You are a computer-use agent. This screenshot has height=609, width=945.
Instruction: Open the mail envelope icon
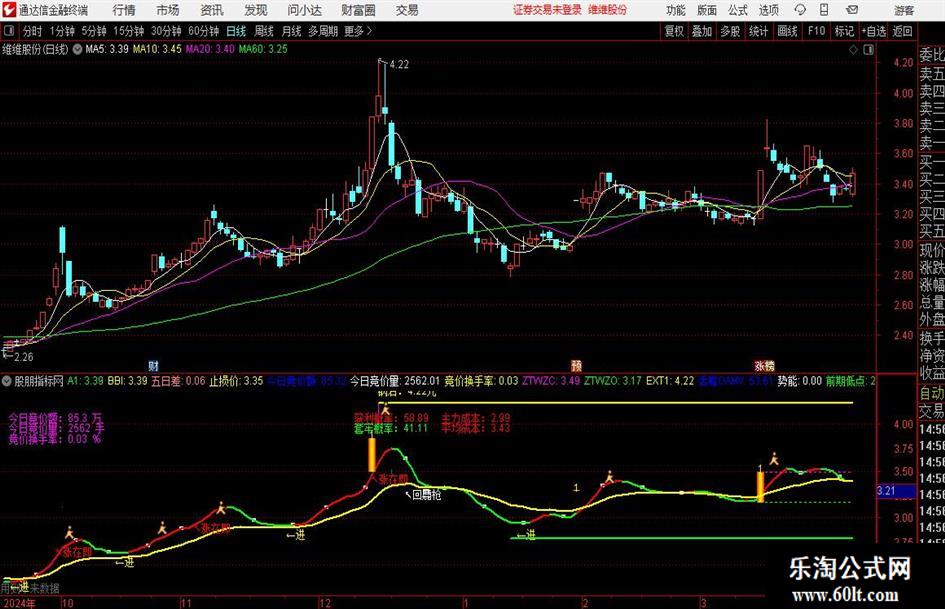(x=852, y=10)
